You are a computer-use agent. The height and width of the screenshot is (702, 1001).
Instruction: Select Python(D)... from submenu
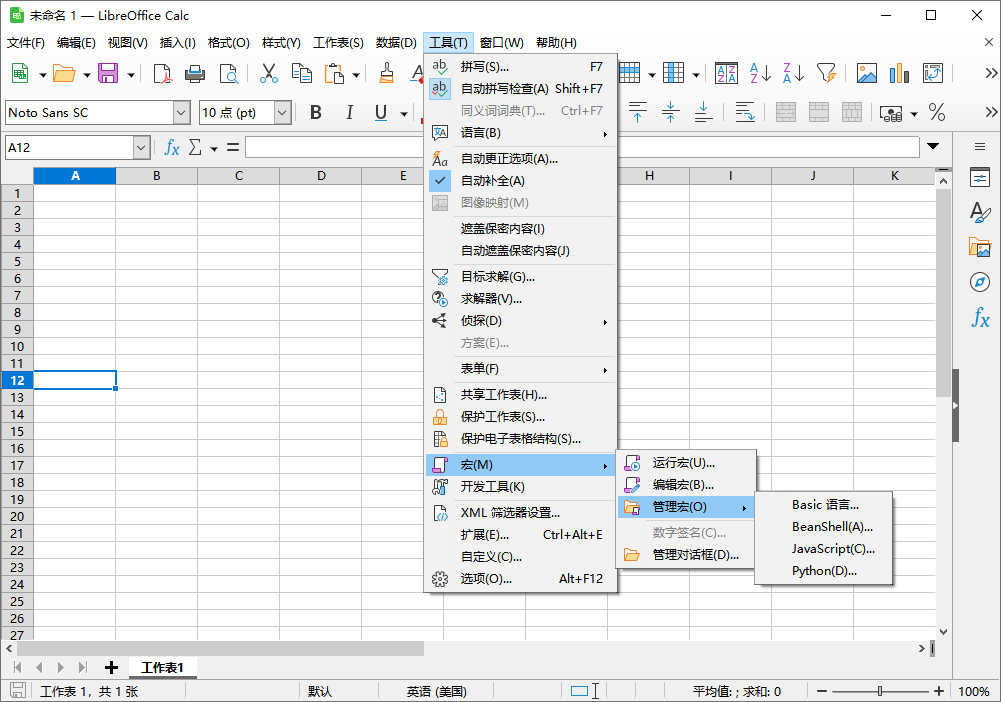pyautogui.click(x=824, y=571)
